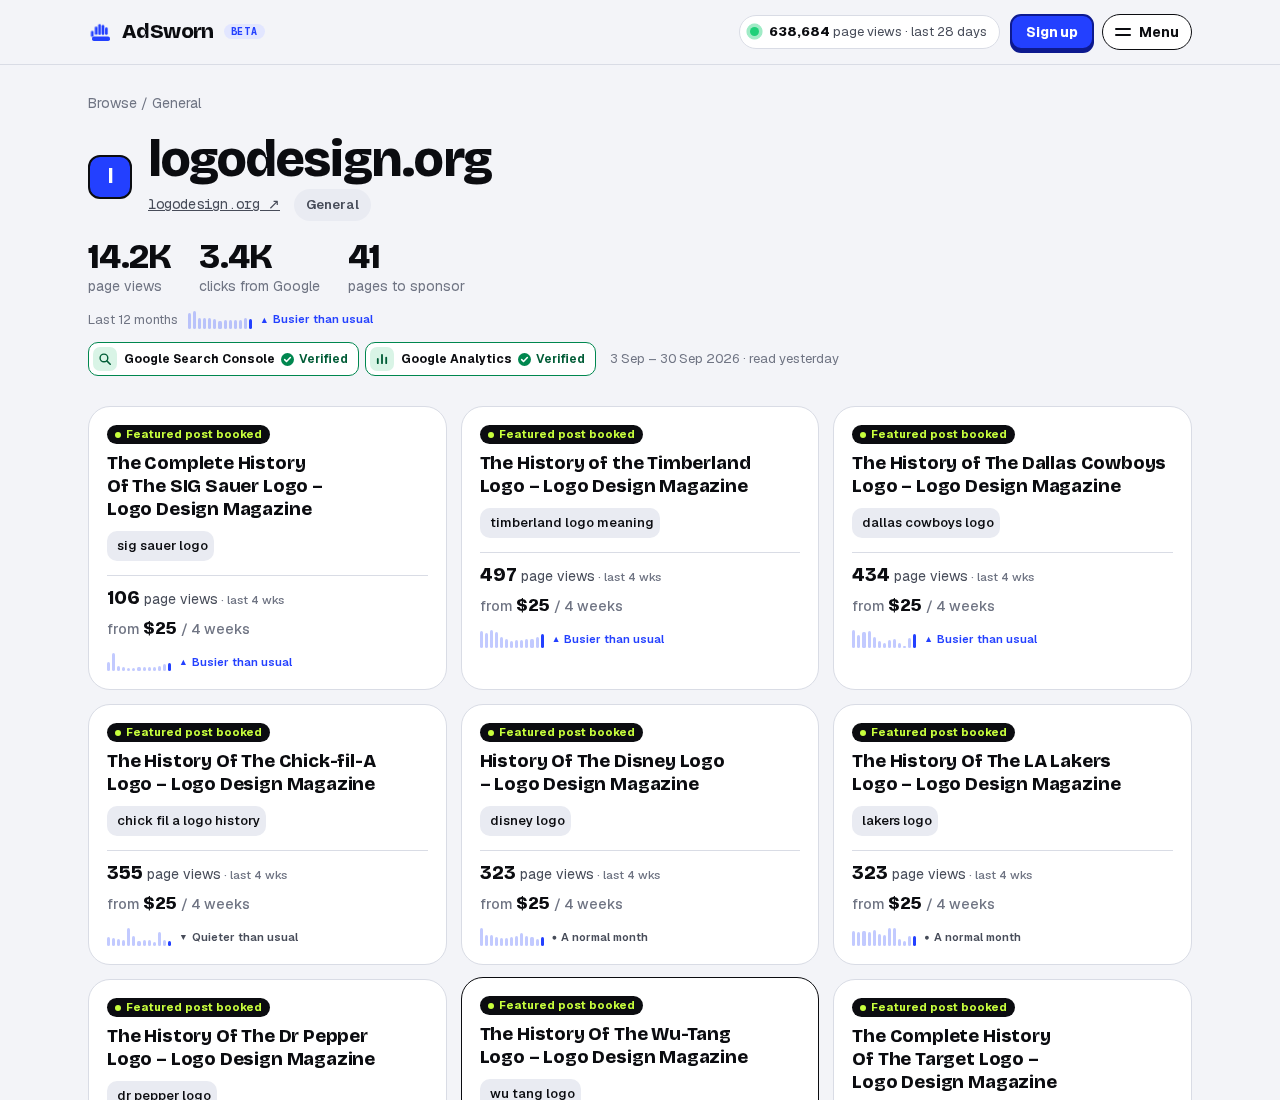Image resolution: width=1280 pixels, height=1100 pixels.
Task: Click the 'timberland logo meaning' keyword tag
Action: [570, 523]
